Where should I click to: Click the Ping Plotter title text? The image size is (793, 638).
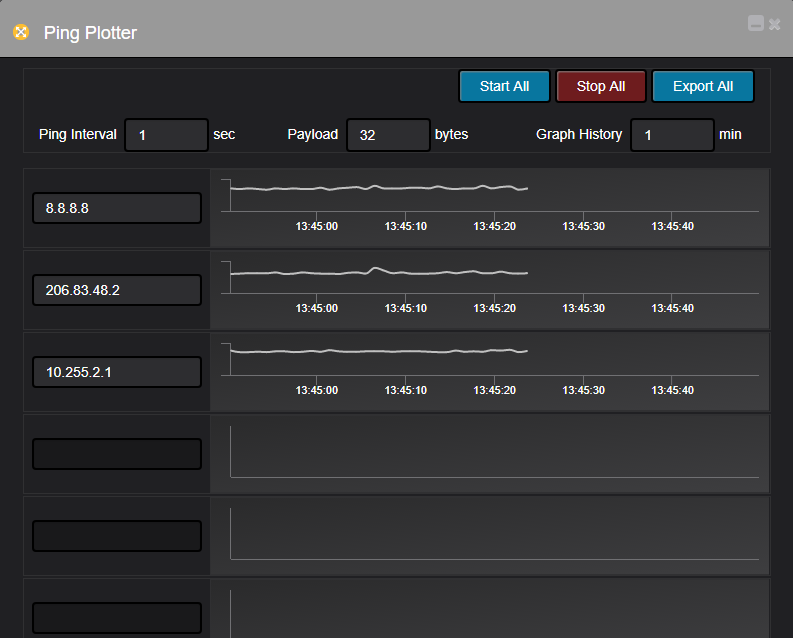(x=90, y=33)
